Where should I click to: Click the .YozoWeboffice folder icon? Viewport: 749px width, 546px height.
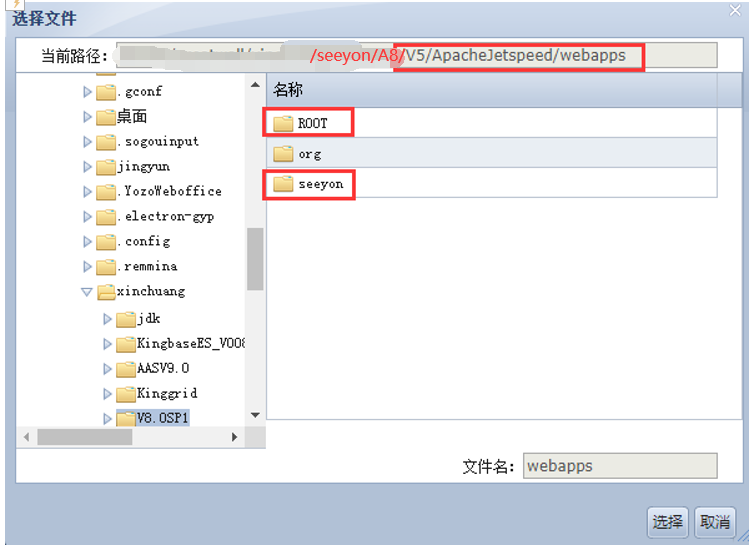click(106, 192)
